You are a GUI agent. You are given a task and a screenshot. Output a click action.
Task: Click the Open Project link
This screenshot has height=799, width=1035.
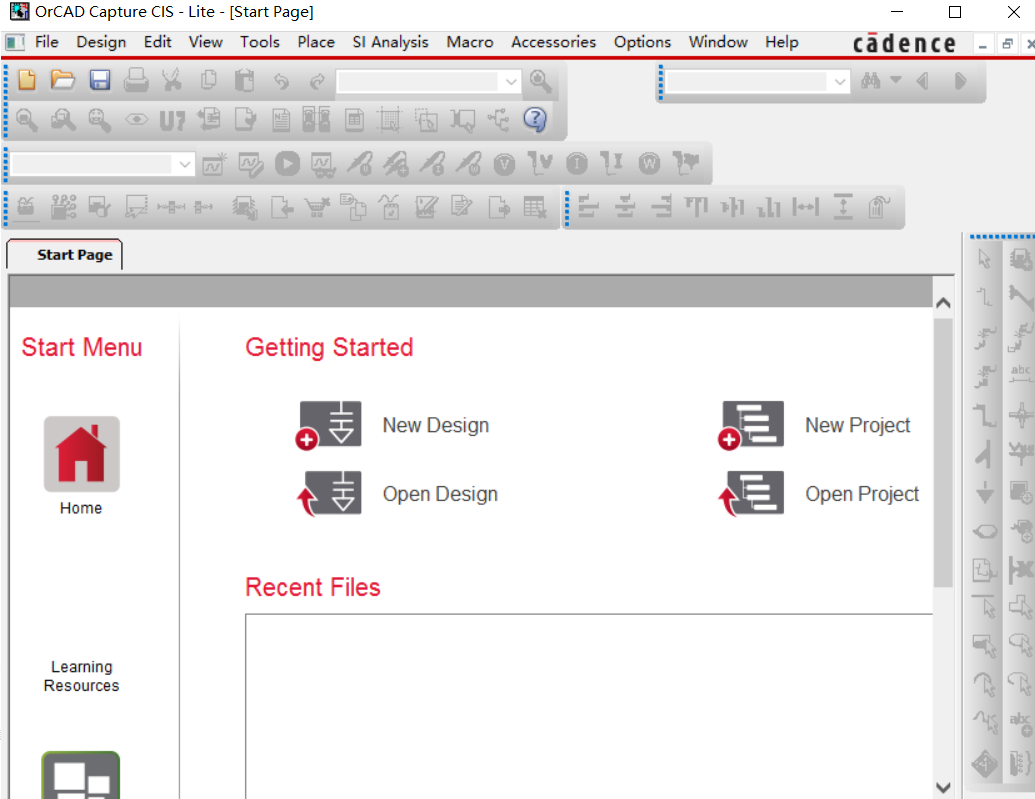[862, 494]
